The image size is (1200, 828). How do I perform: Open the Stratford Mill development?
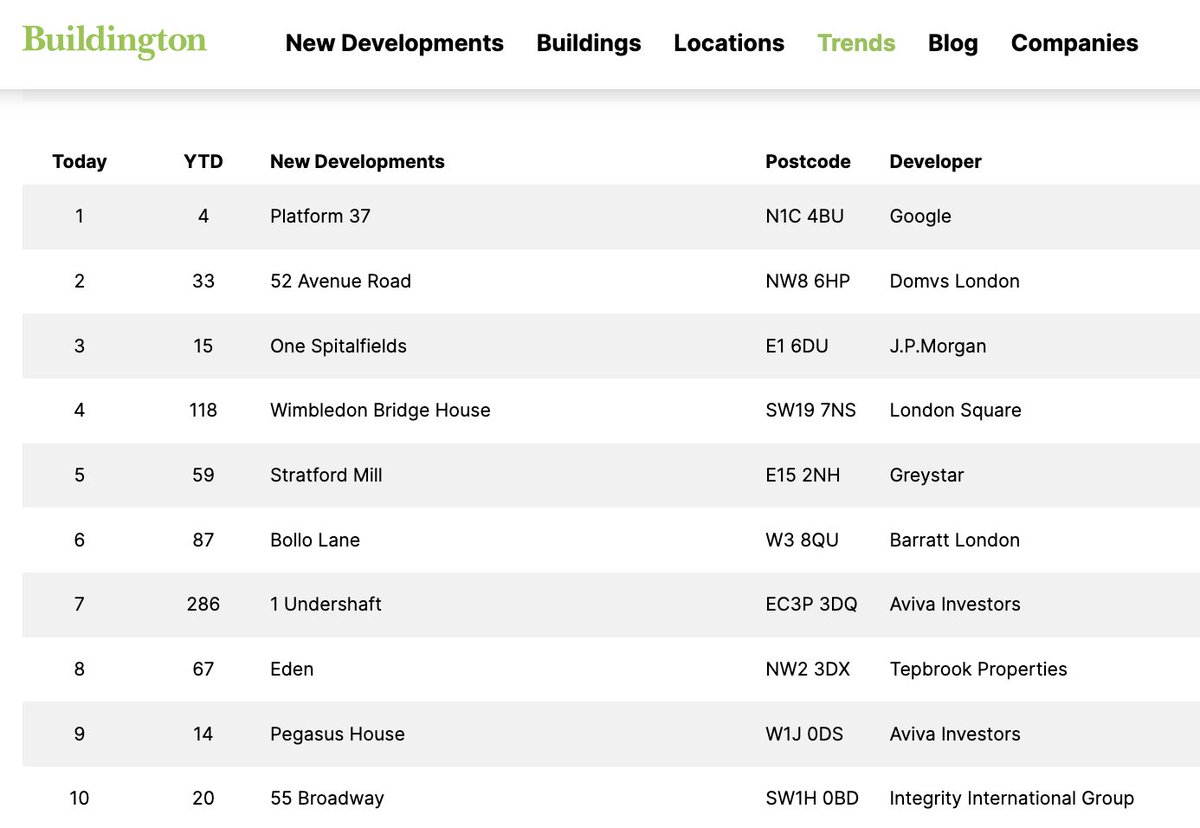coord(326,475)
